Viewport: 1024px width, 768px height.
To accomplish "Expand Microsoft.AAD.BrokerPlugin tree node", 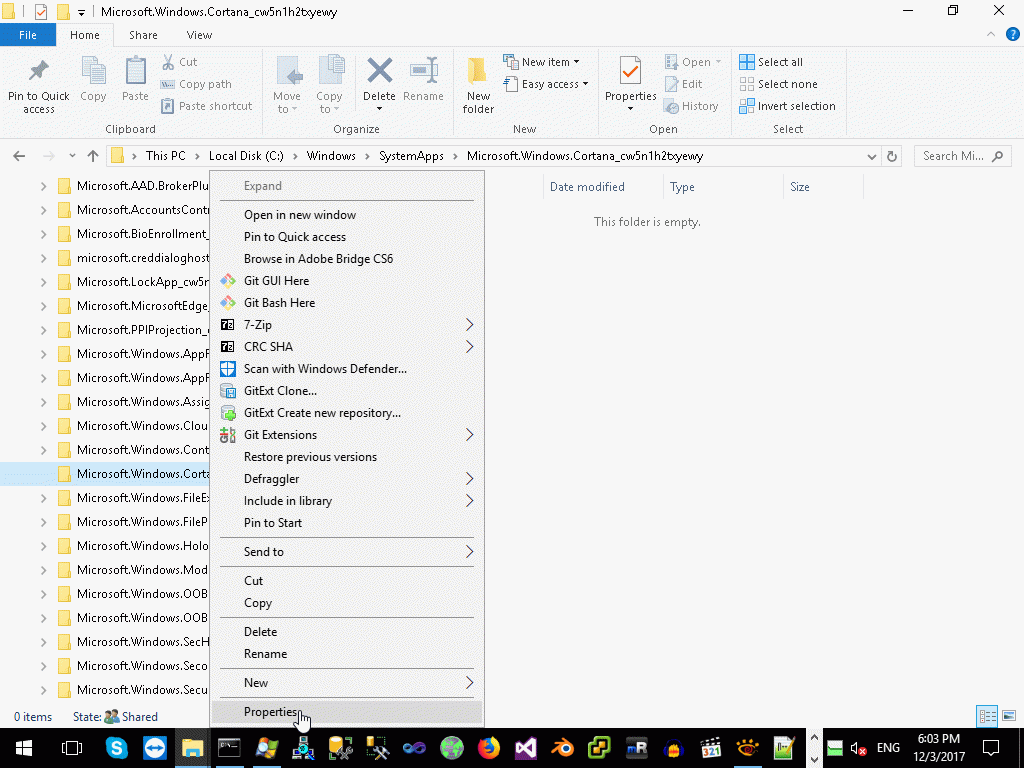I will pos(43,186).
